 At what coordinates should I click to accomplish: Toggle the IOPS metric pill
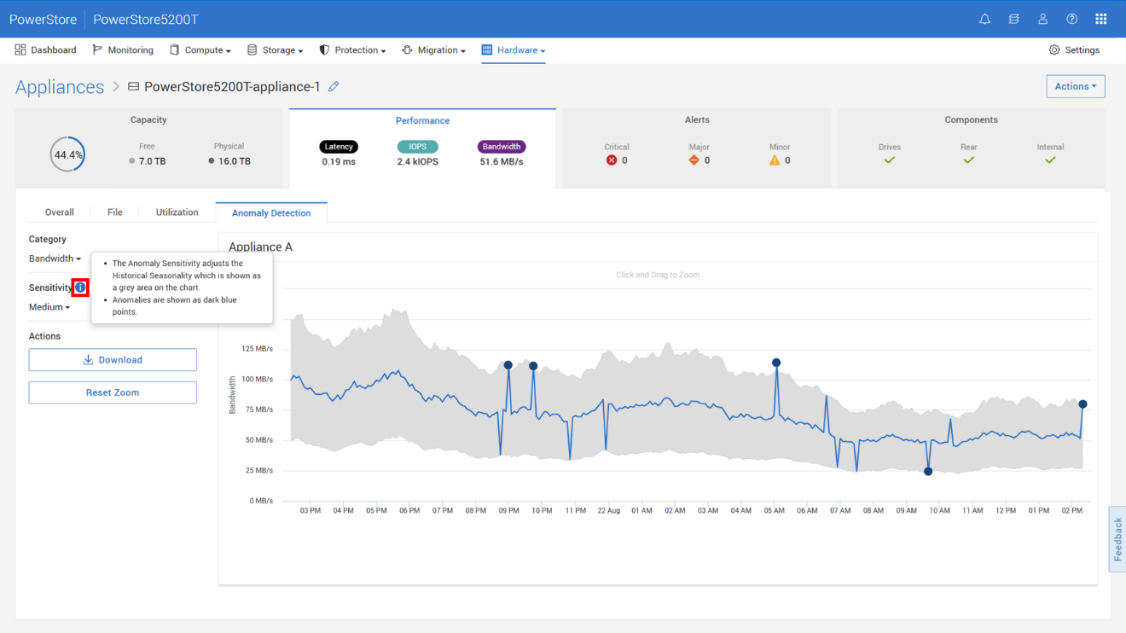click(x=417, y=147)
